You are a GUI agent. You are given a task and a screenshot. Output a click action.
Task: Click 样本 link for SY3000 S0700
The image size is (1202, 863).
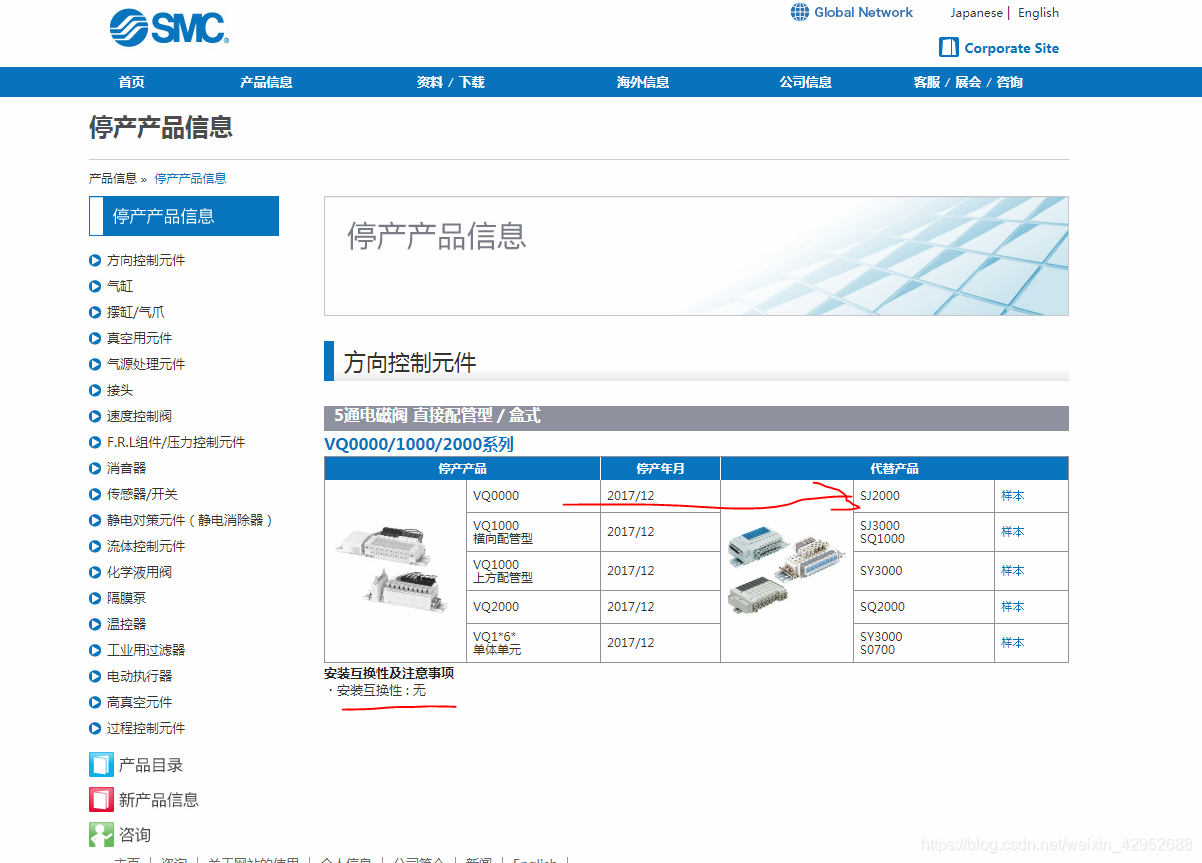[1013, 642]
